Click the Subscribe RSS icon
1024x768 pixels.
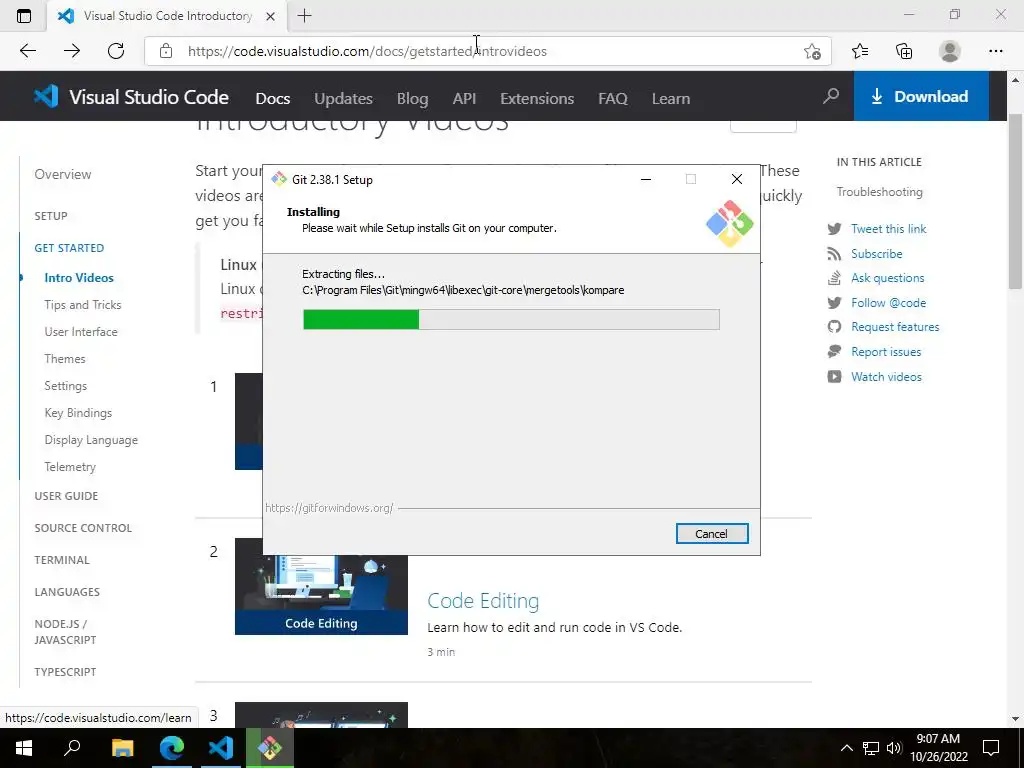pyautogui.click(x=834, y=254)
